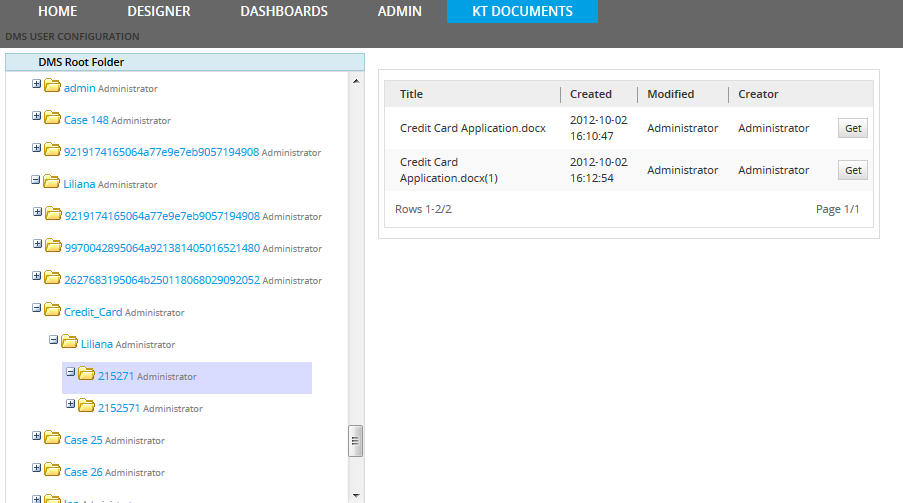Get the Credit Card Application.docx(1) file
The height and width of the screenshot is (503, 903).
852,170
